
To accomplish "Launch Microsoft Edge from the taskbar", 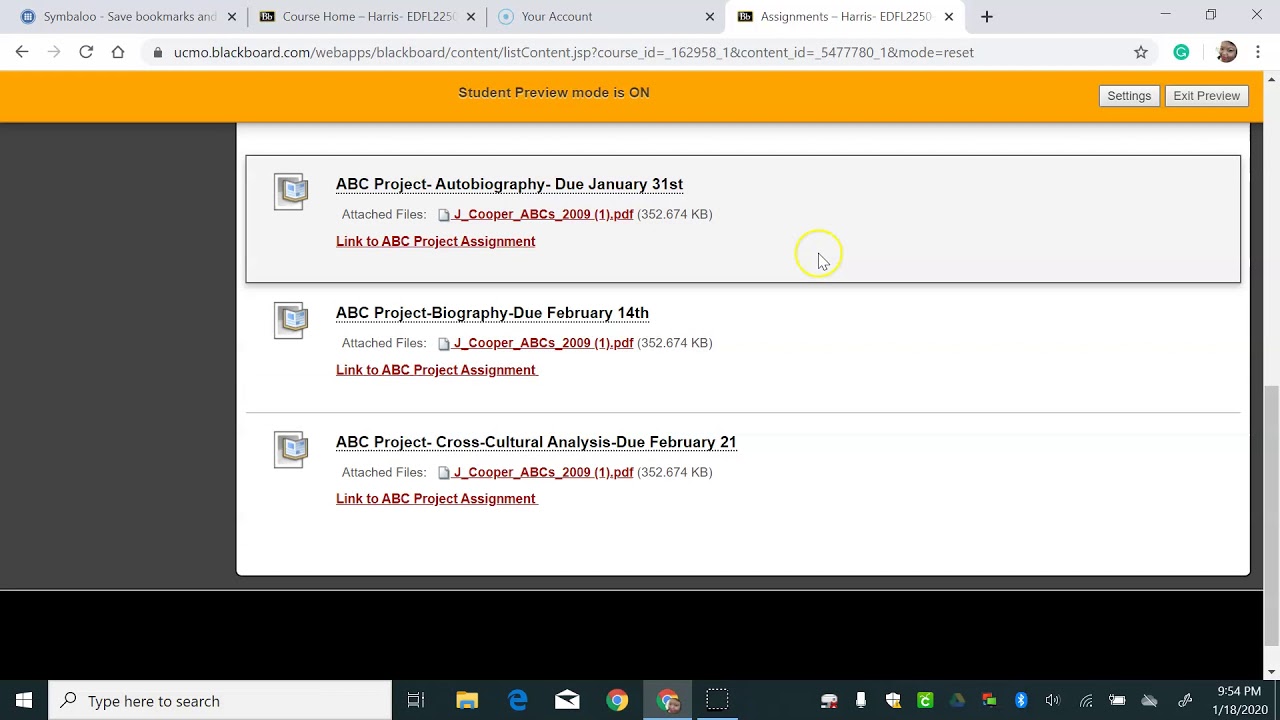I will (517, 701).
